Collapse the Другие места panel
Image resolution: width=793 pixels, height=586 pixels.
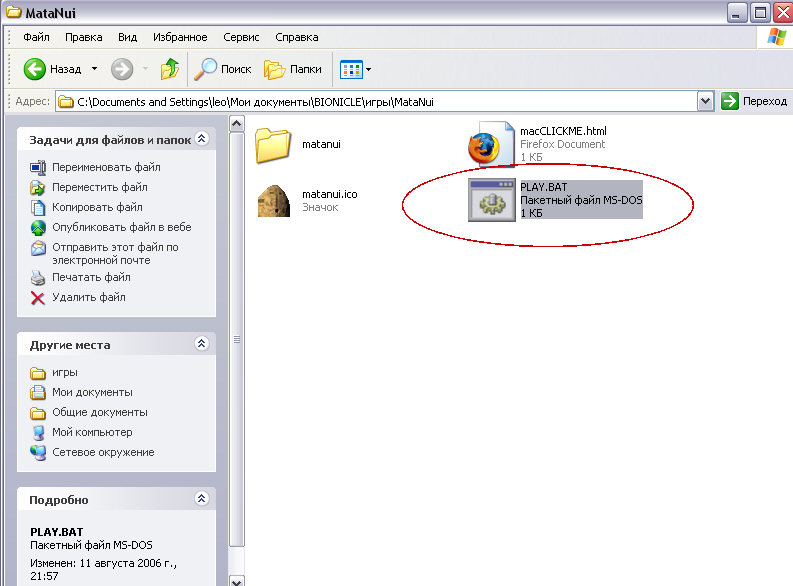(201, 344)
